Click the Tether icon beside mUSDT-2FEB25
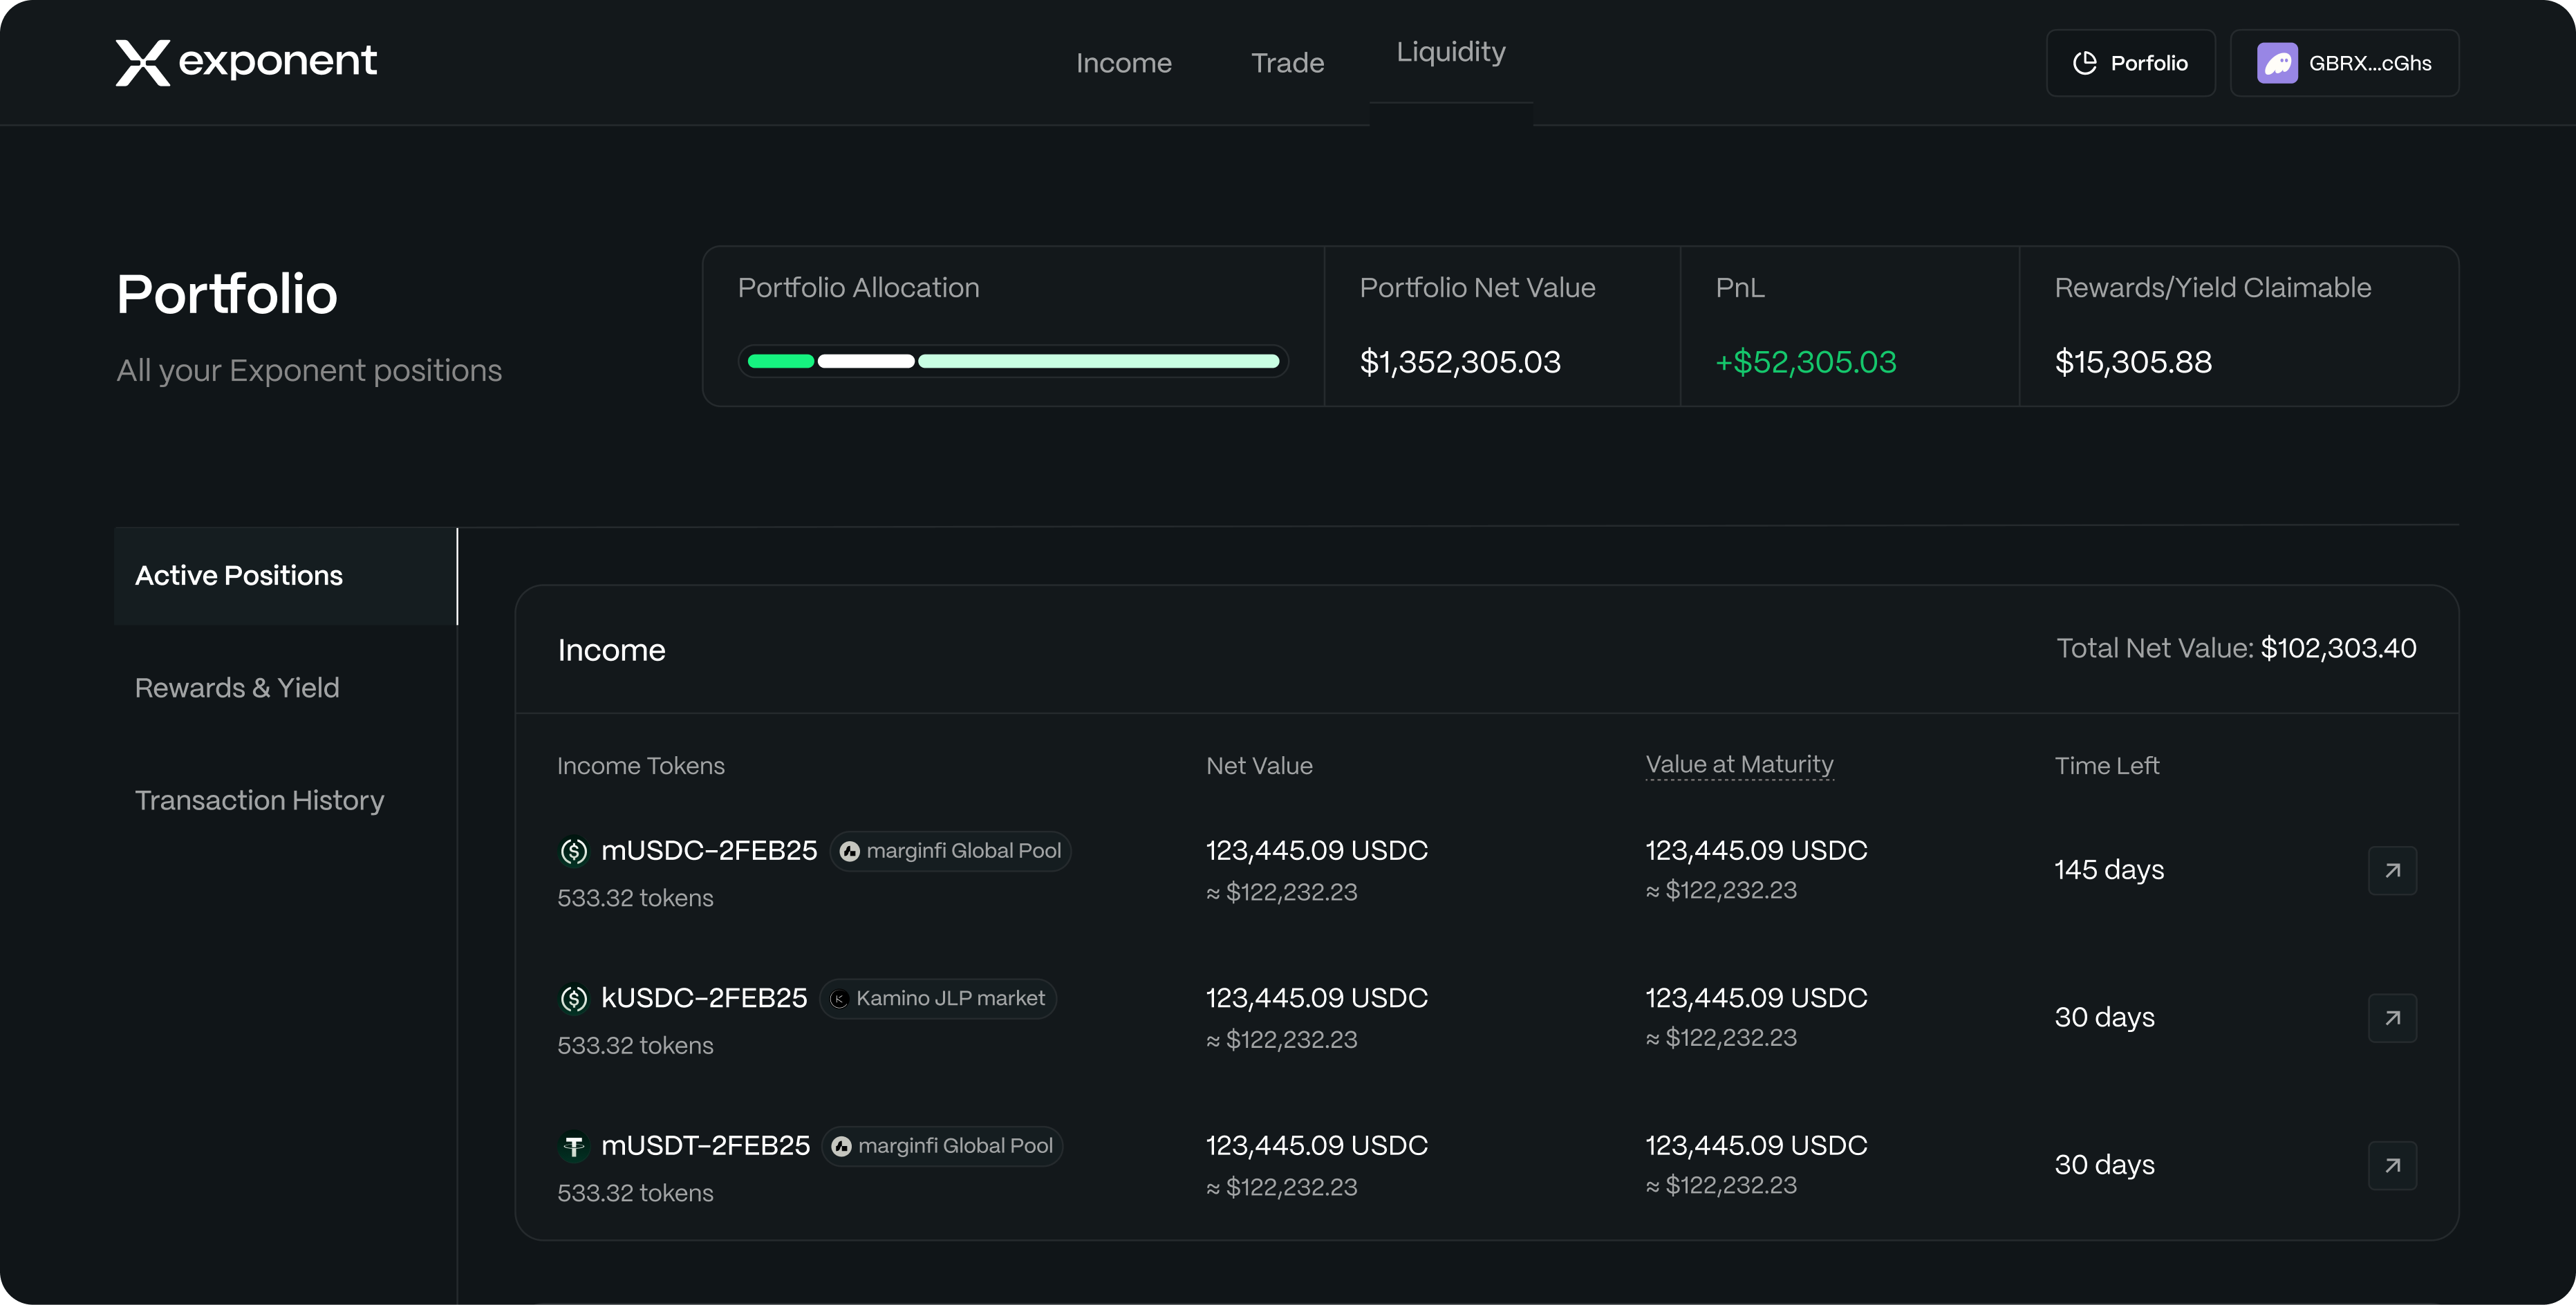This screenshot has width=2576, height=1305. click(574, 1146)
